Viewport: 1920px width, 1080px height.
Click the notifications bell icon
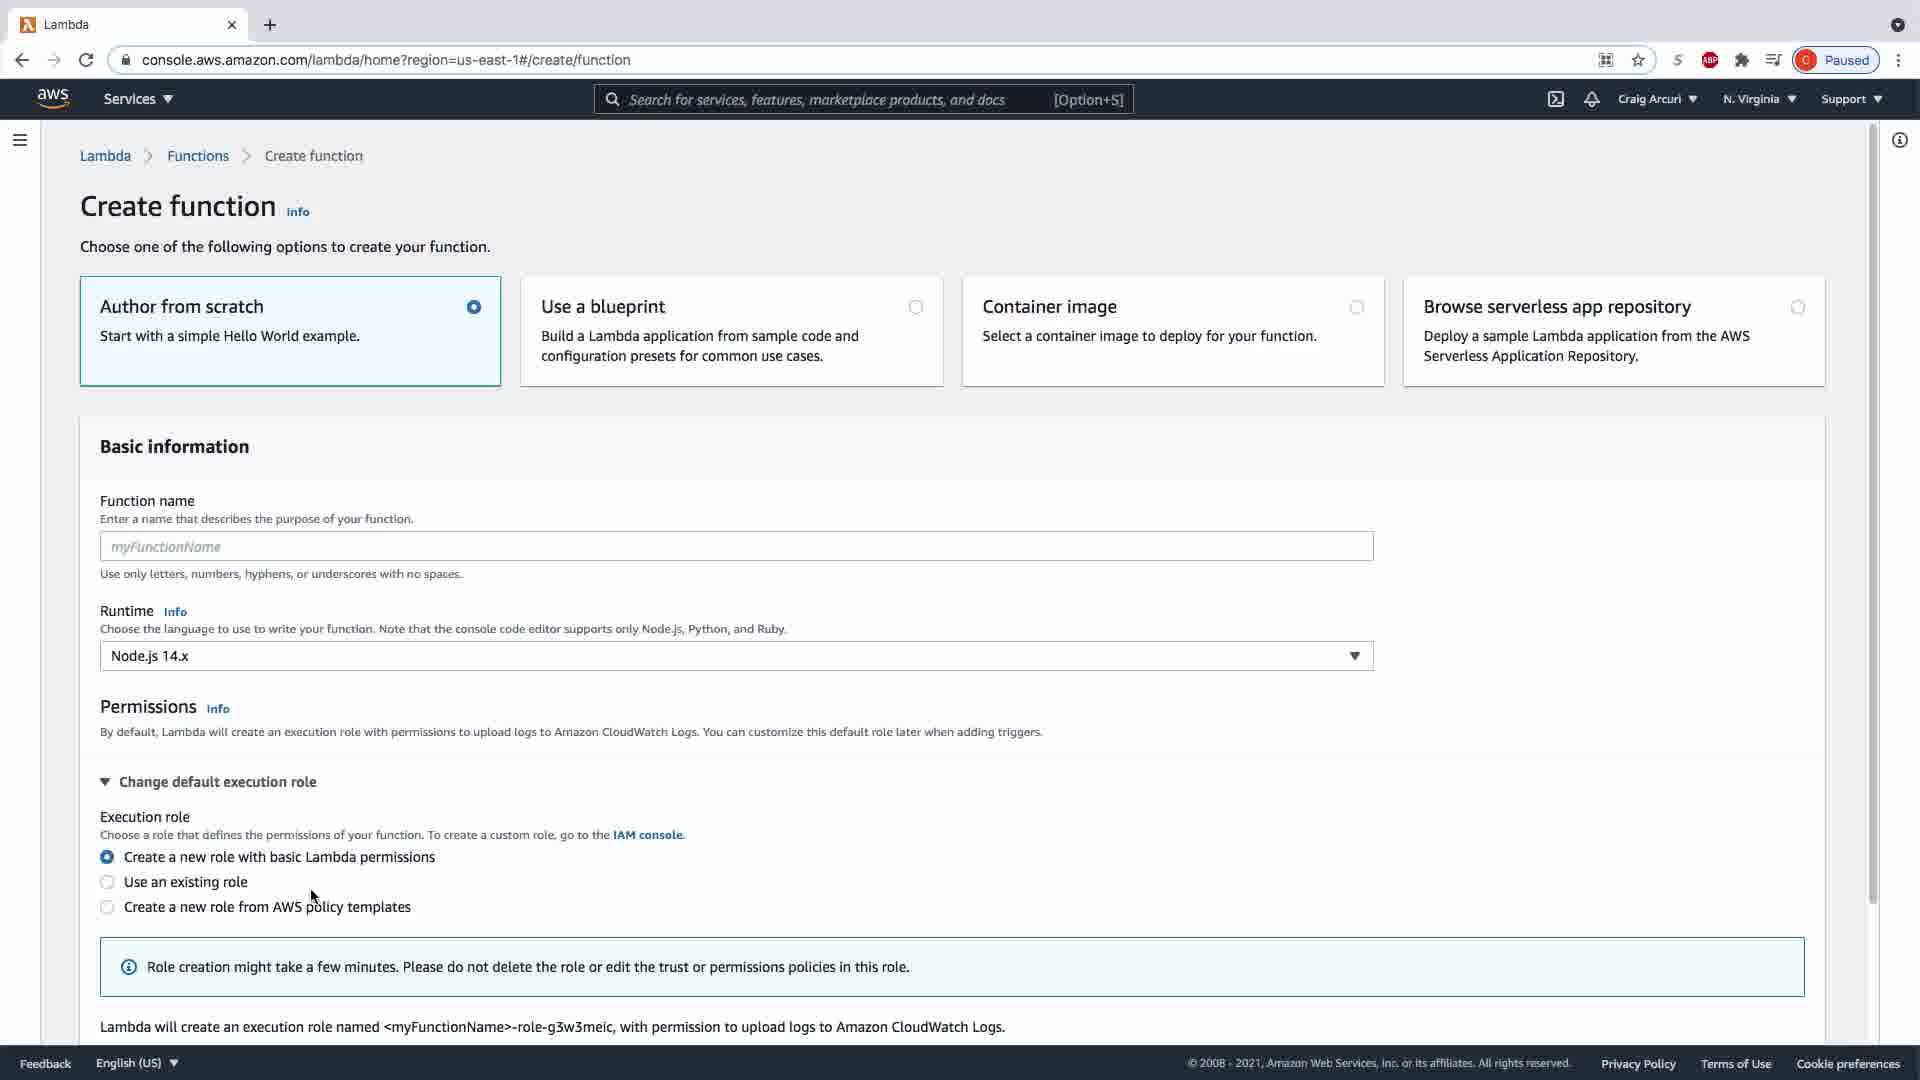coord(1591,99)
